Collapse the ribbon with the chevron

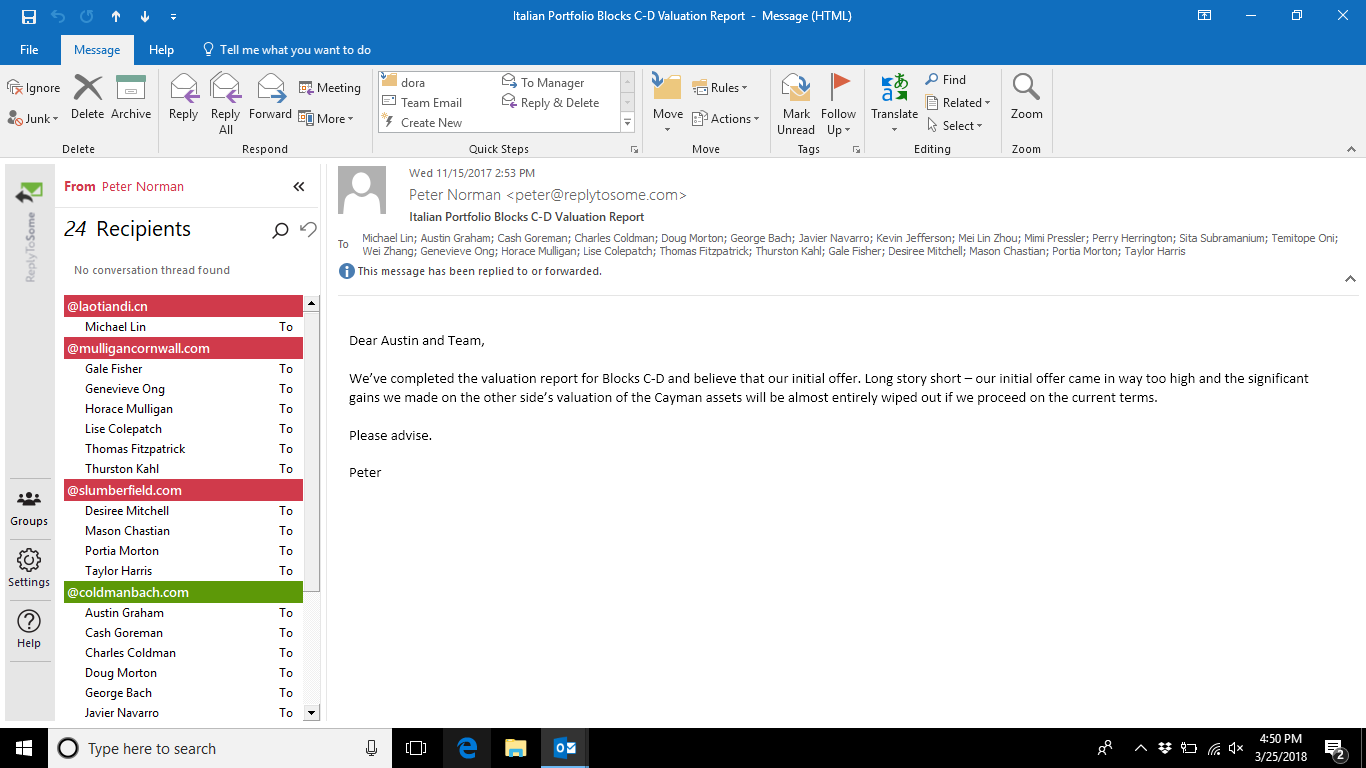(x=1350, y=148)
